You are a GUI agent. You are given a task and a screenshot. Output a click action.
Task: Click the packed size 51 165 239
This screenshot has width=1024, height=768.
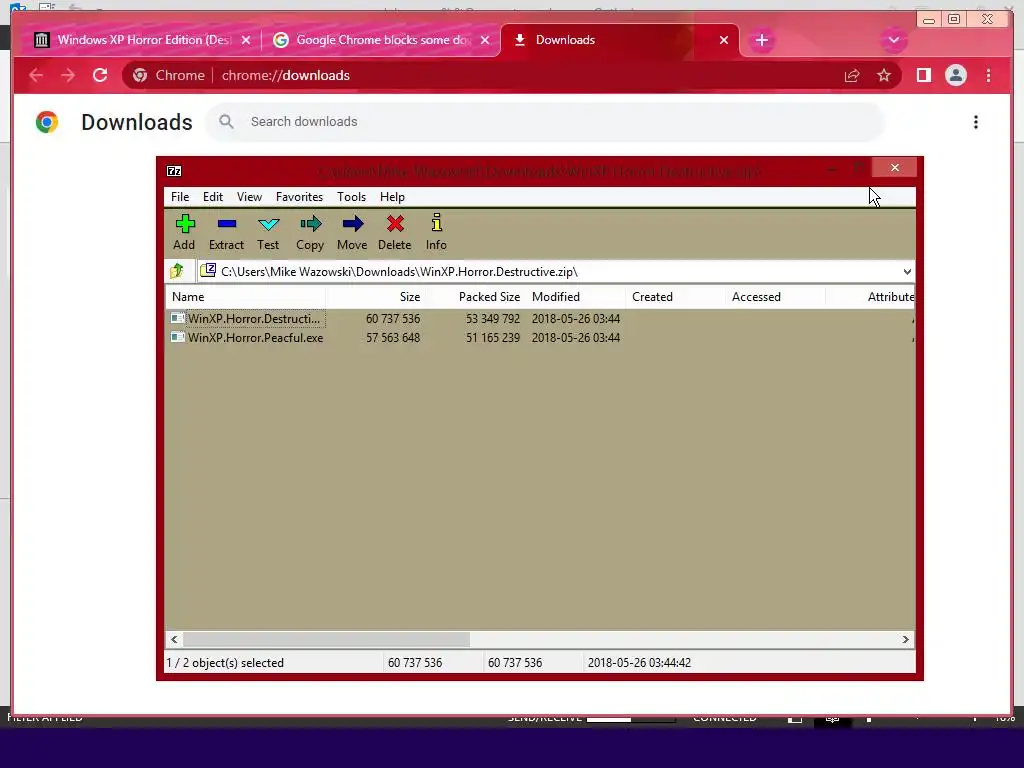point(492,338)
